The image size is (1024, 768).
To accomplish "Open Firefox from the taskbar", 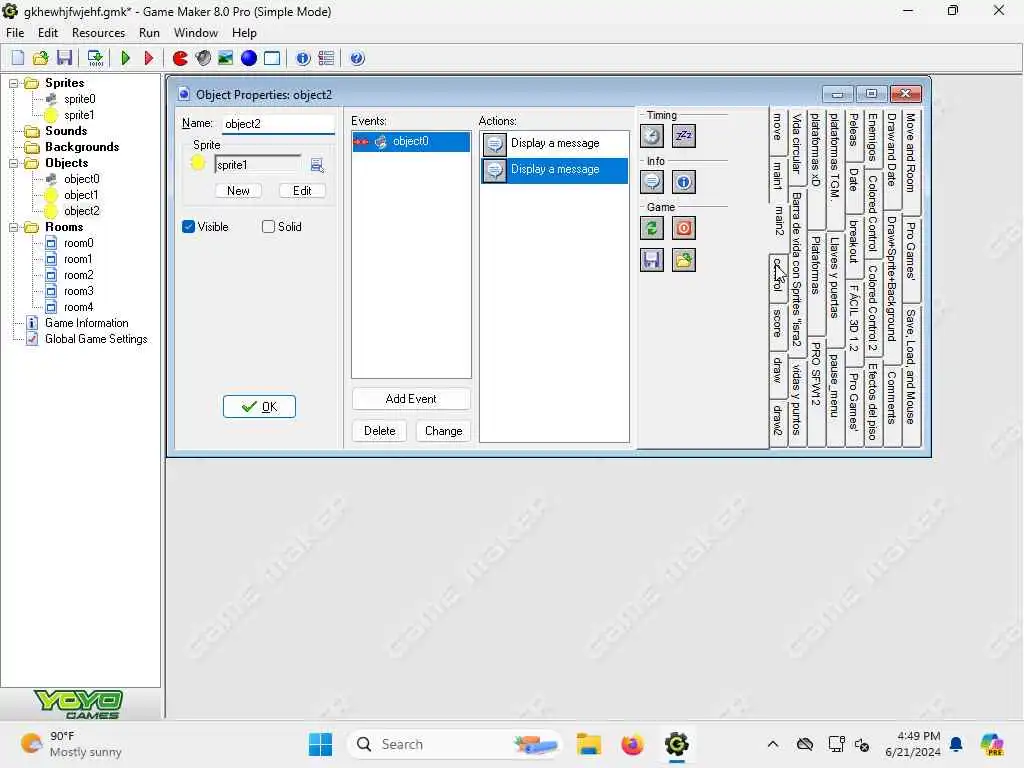I will click(x=632, y=744).
